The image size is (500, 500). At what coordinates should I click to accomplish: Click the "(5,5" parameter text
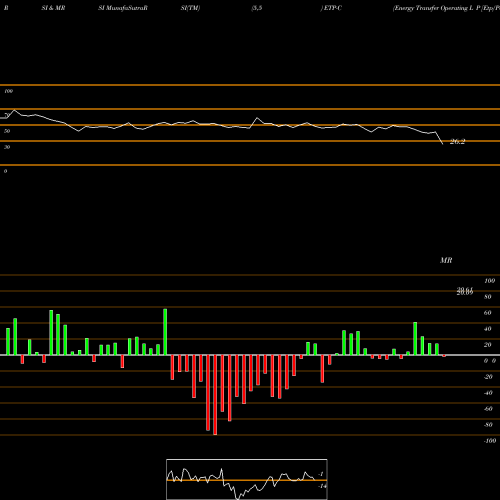[257, 8]
